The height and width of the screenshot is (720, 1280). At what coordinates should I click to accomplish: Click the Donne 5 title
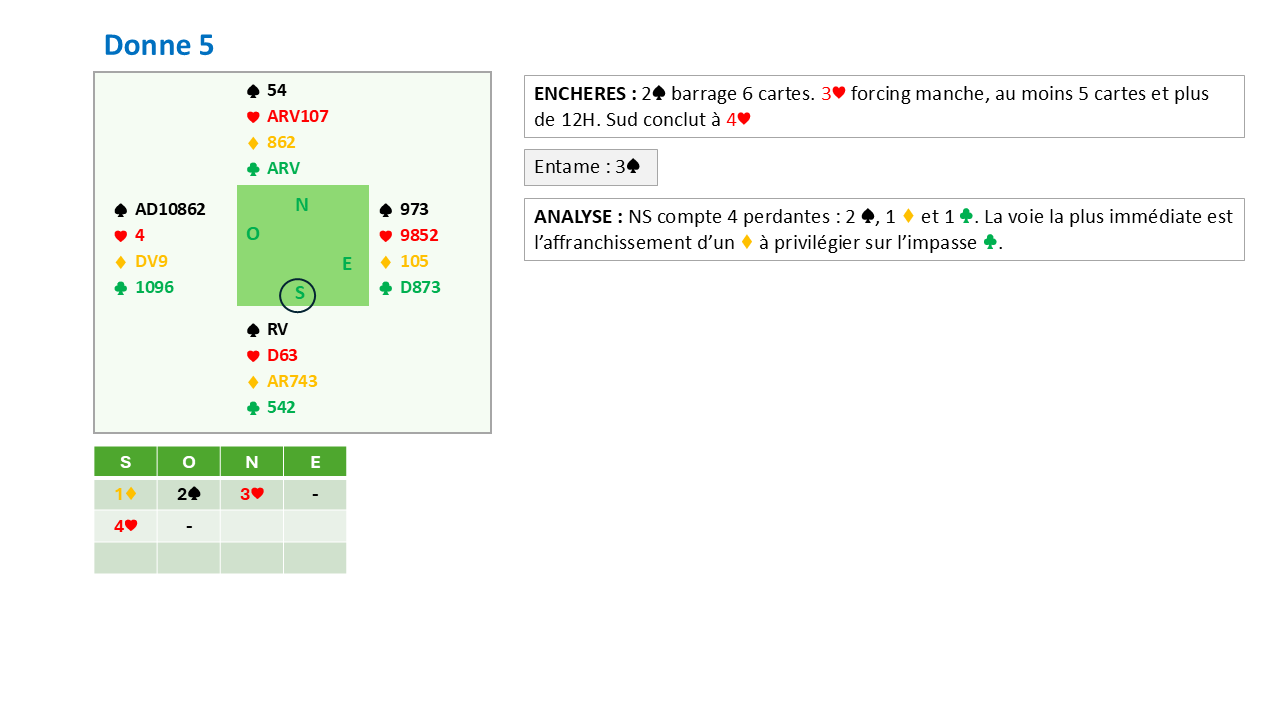pos(159,45)
